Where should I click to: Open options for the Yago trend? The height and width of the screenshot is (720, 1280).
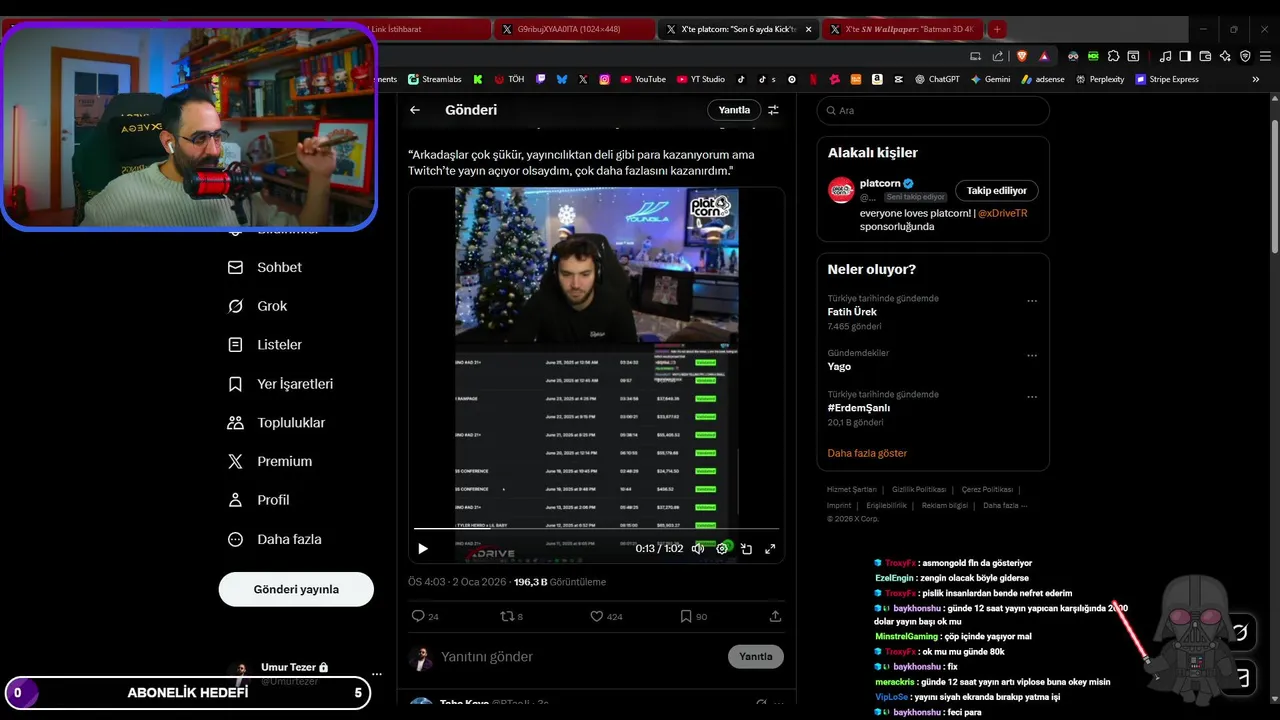point(1032,355)
